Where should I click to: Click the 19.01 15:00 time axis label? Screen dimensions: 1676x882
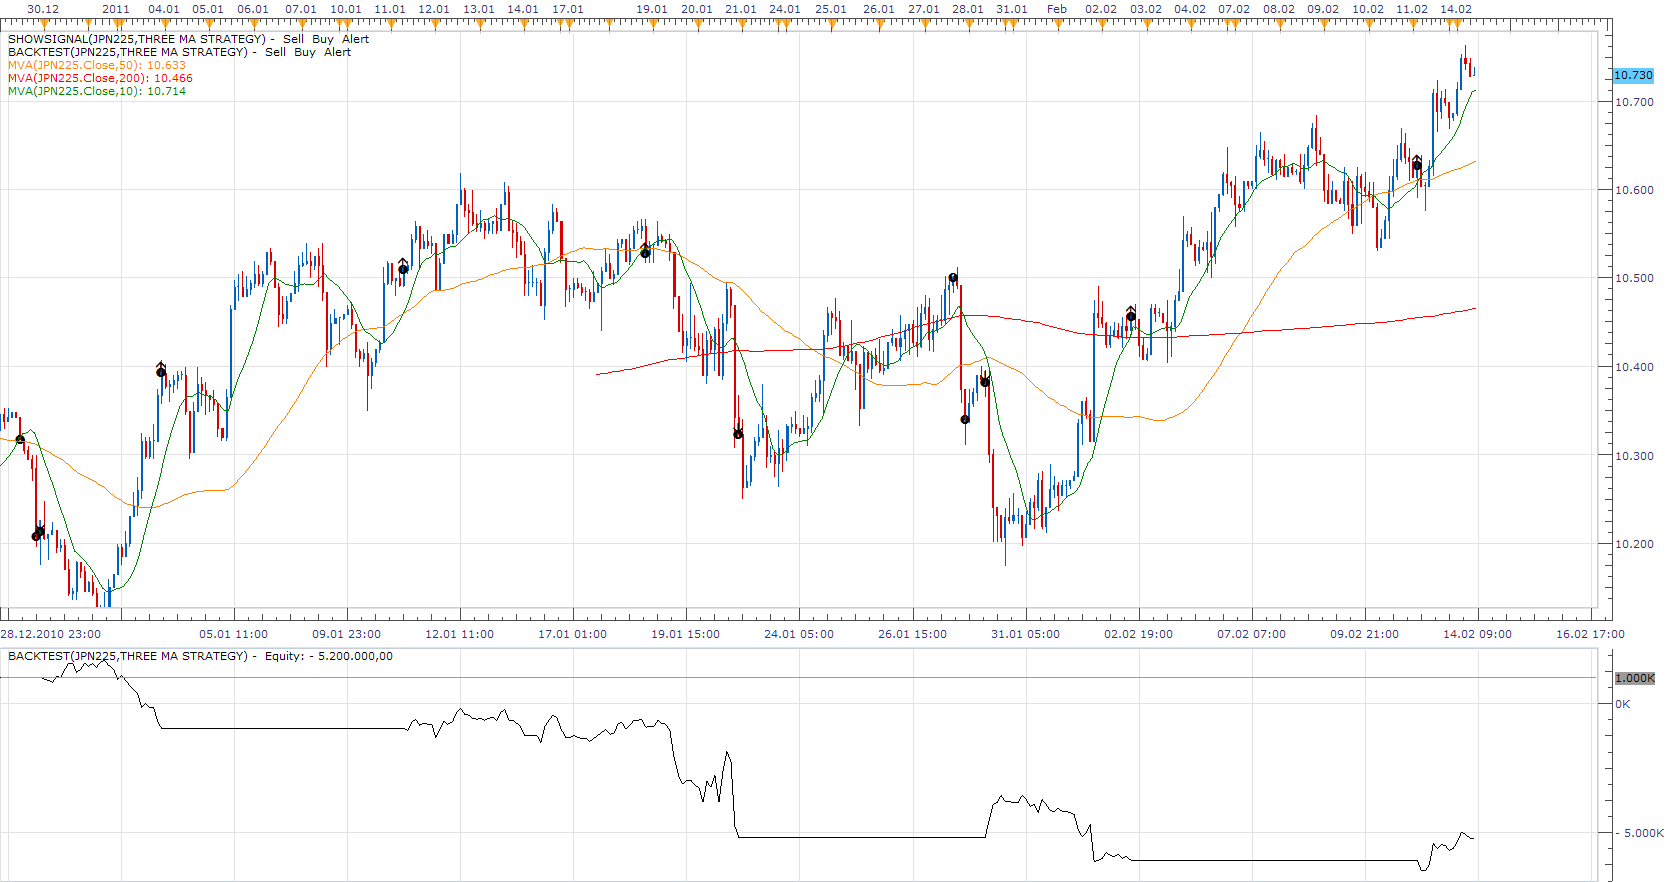pos(685,634)
